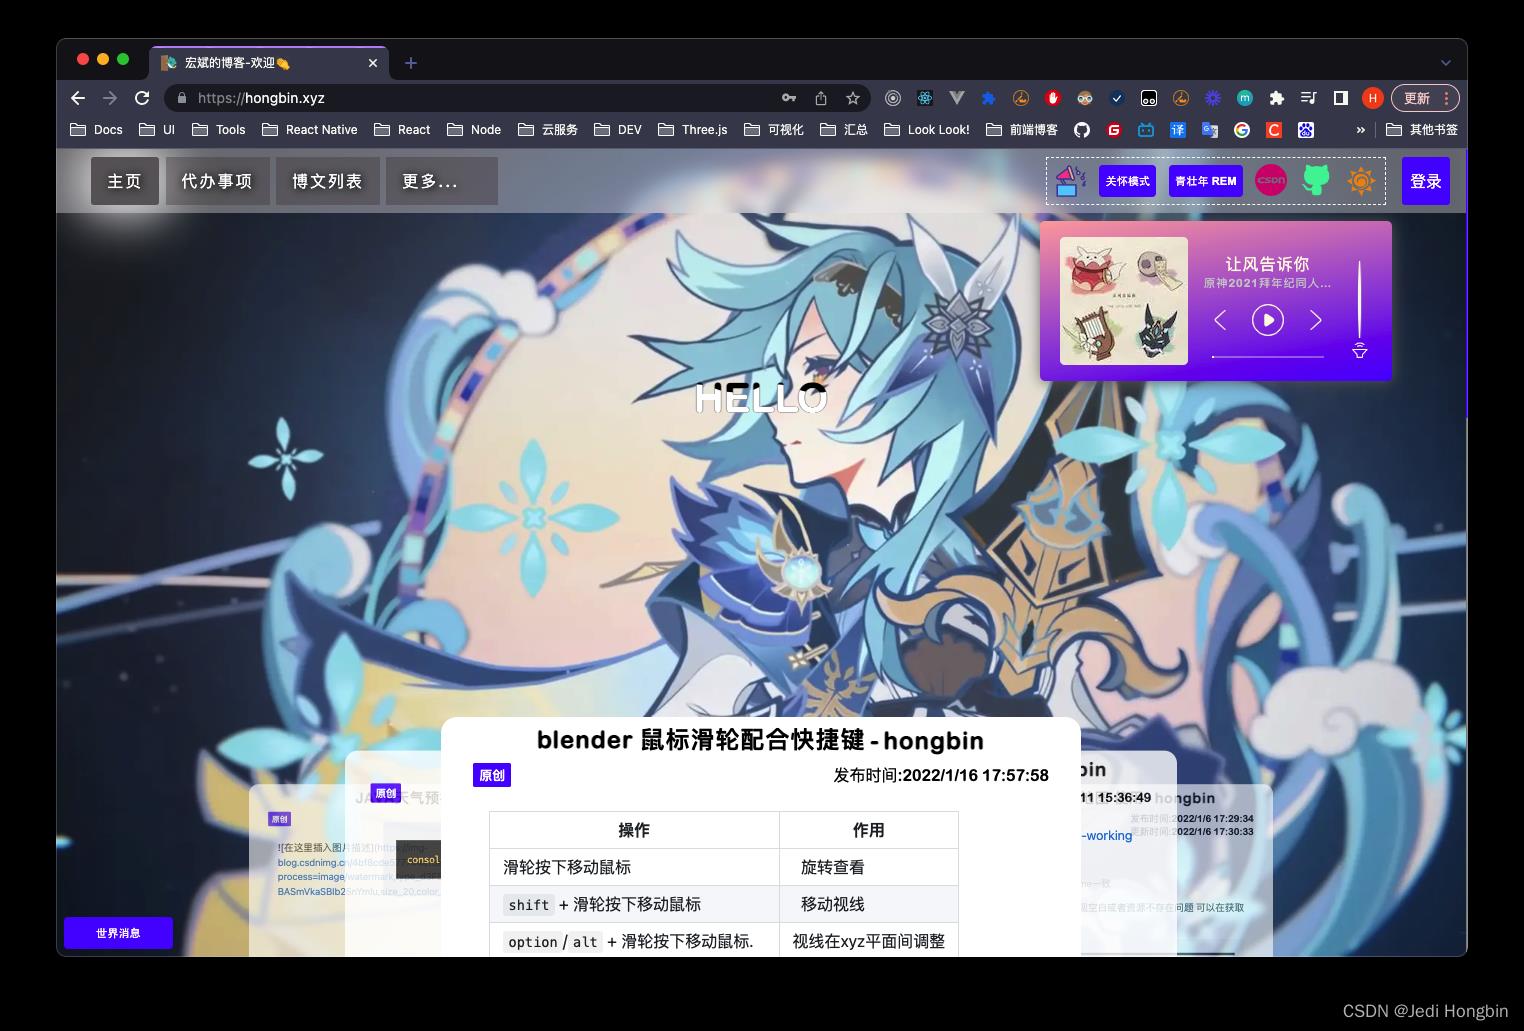Open the GitHub bookmark icon
Image resolution: width=1524 pixels, height=1031 pixels.
(x=1082, y=130)
